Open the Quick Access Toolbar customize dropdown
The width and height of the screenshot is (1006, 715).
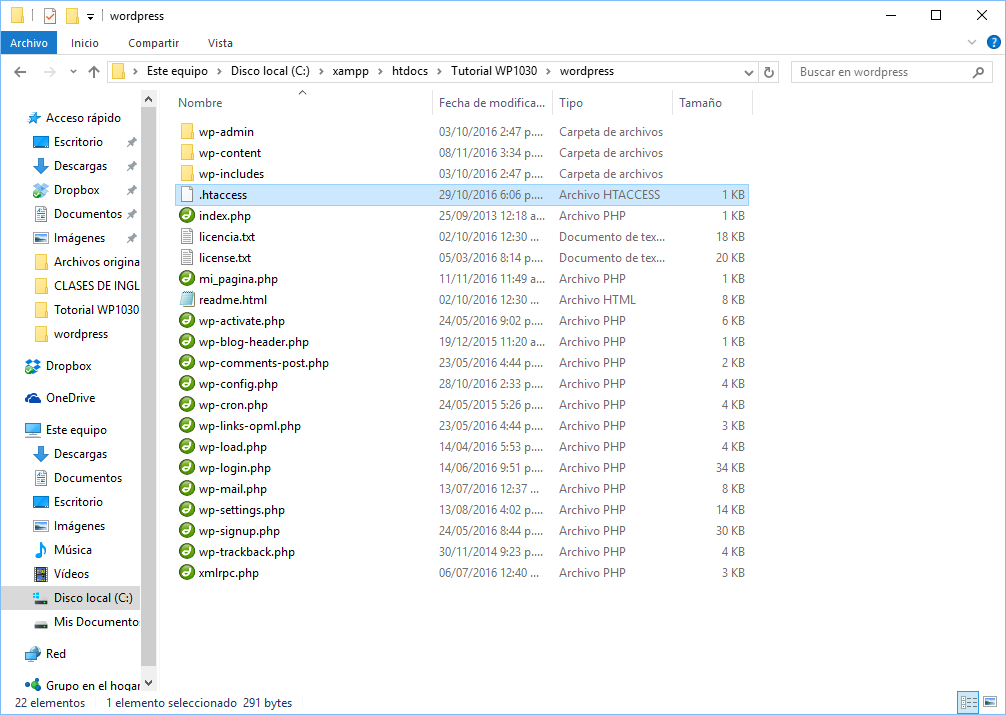pyautogui.click(x=90, y=17)
